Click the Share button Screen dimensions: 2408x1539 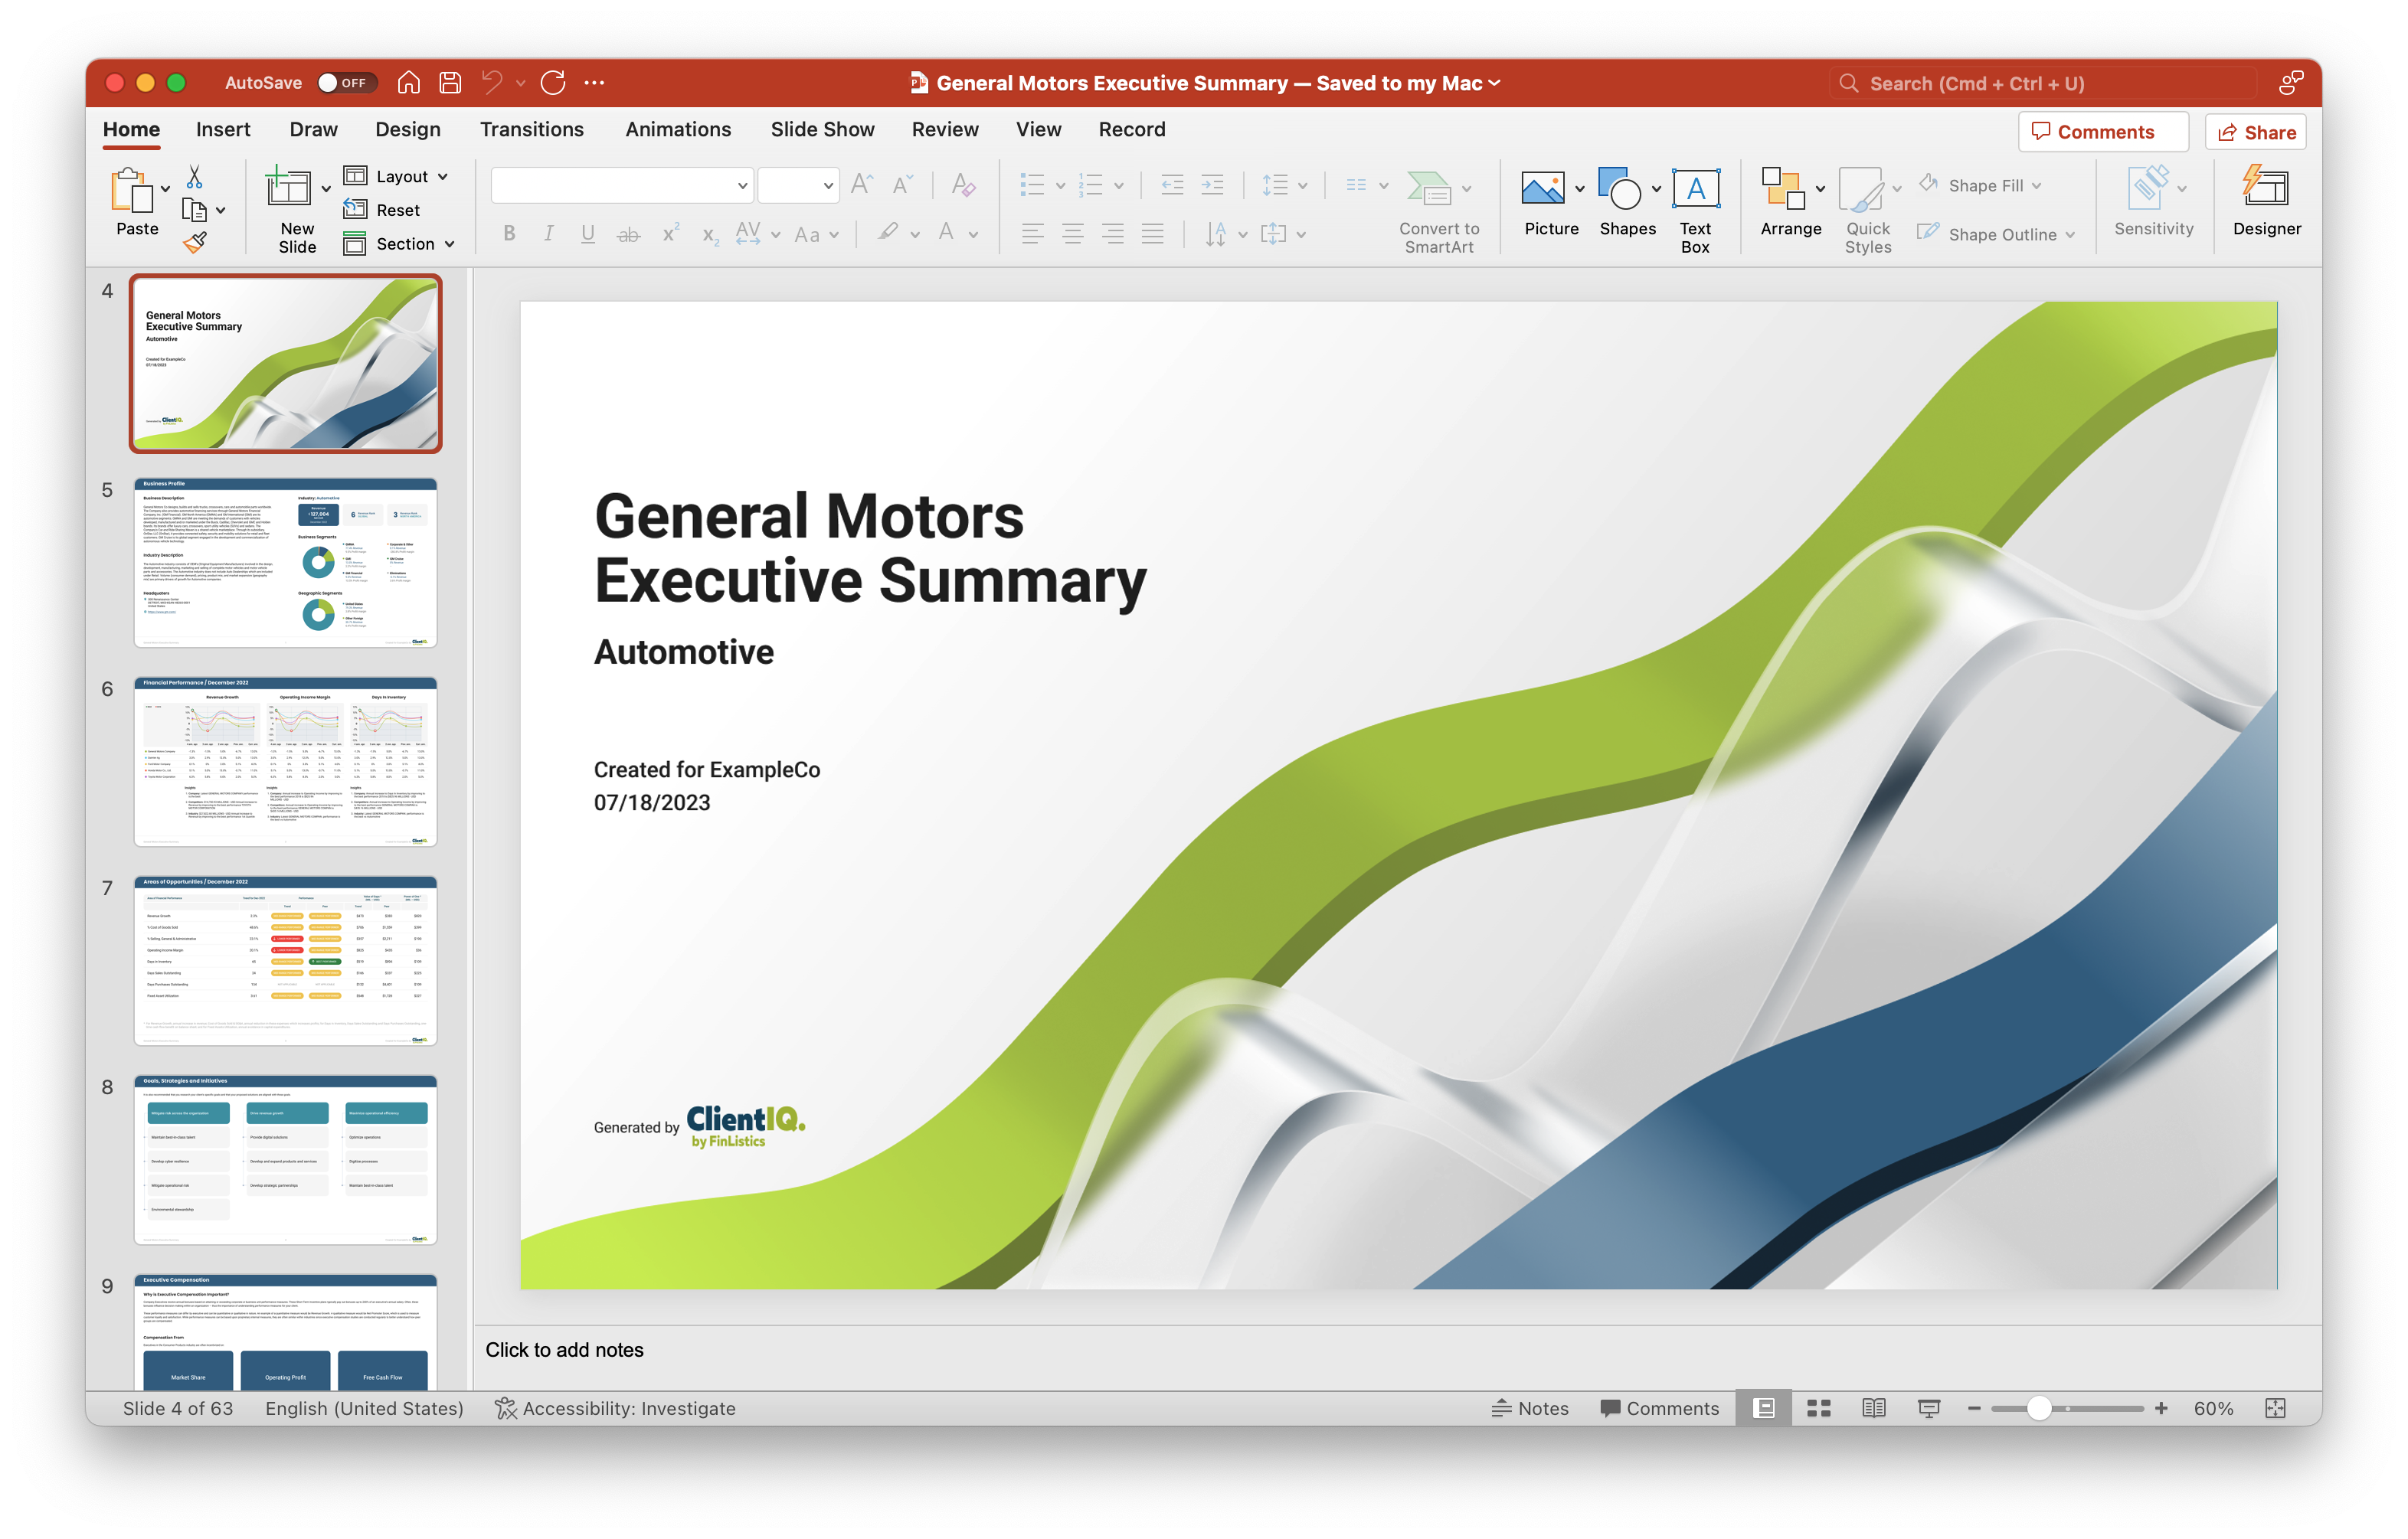(x=2255, y=132)
